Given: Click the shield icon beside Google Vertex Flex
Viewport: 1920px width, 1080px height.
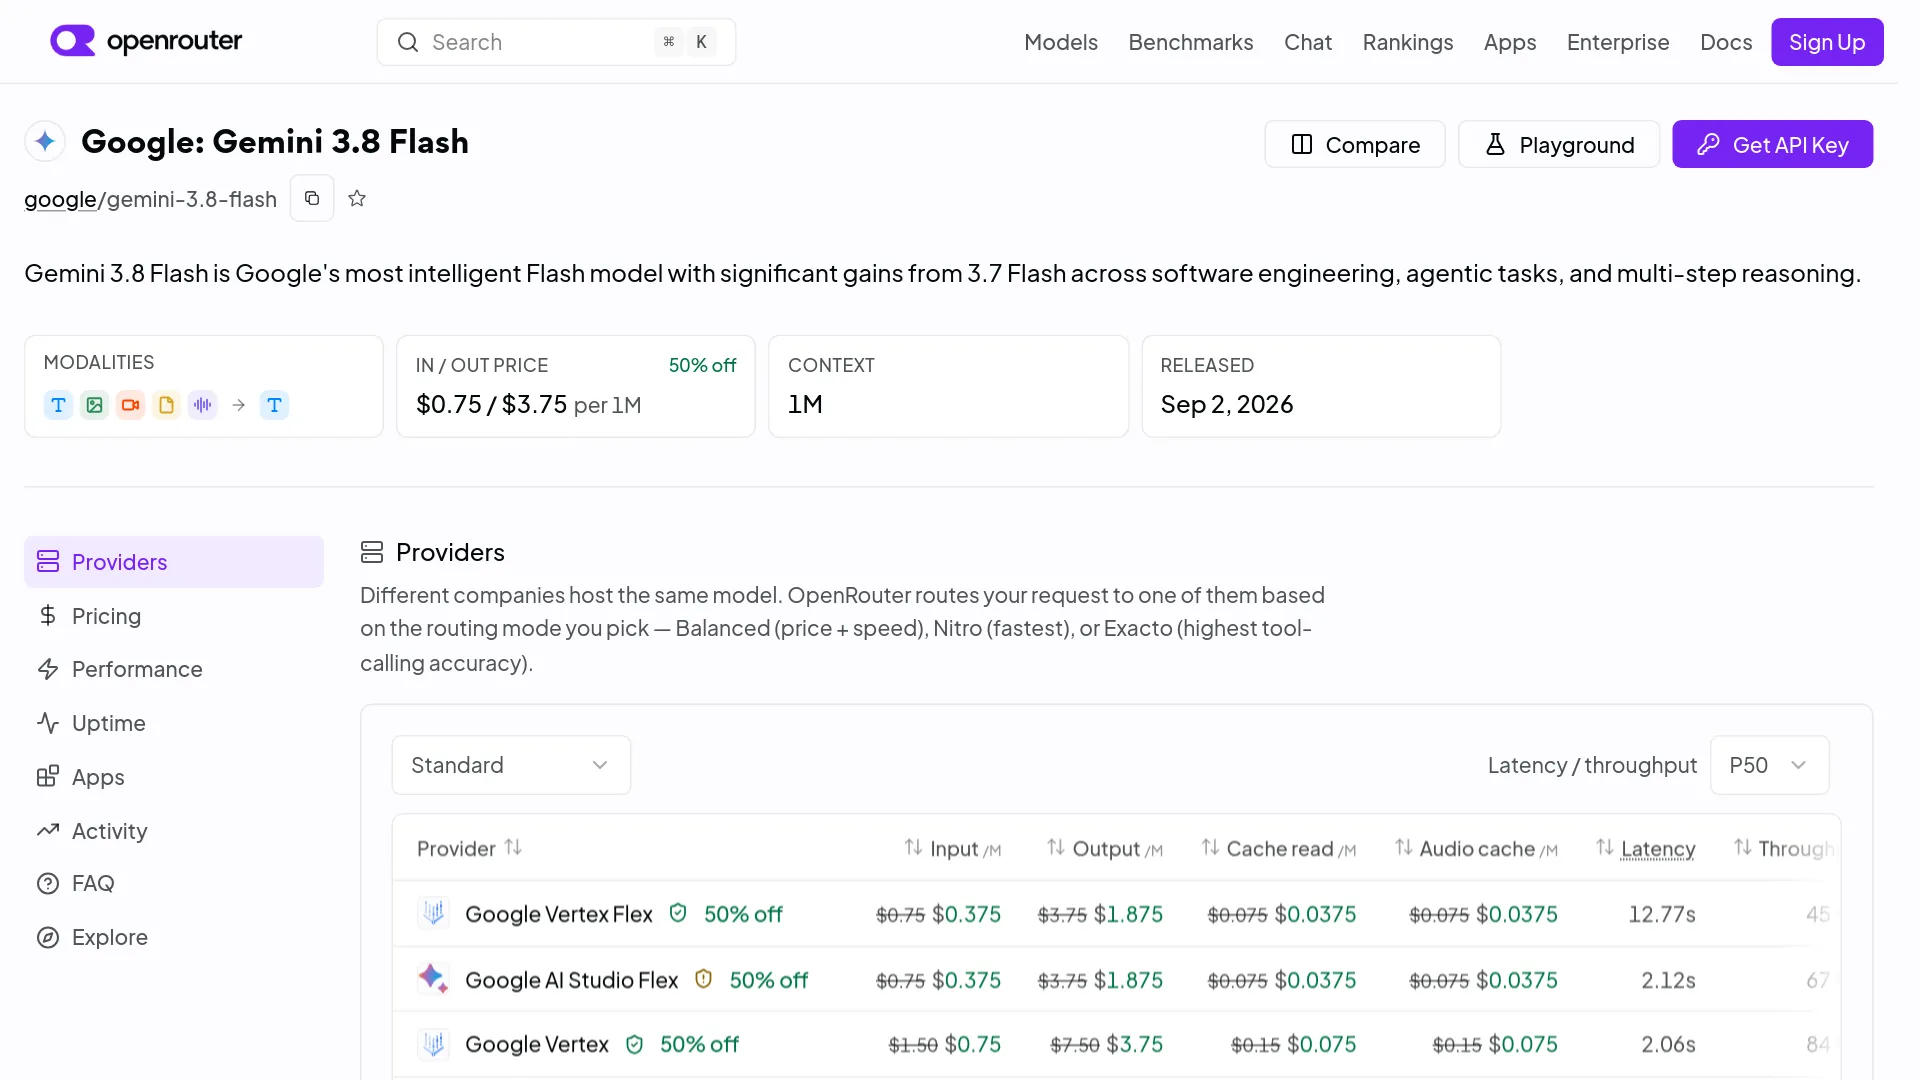Looking at the screenshot, I should tap(678, 913).
